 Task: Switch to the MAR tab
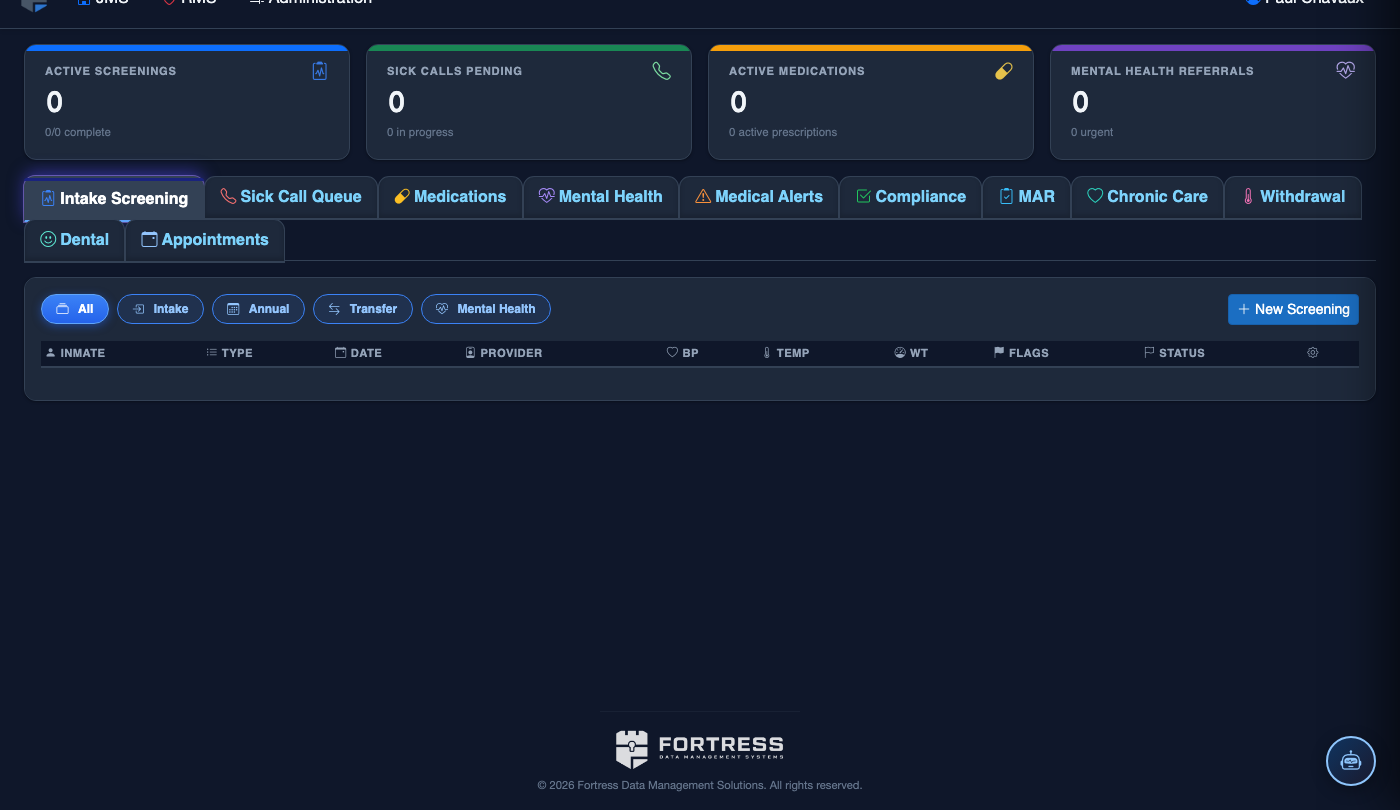click(1027, 197)
